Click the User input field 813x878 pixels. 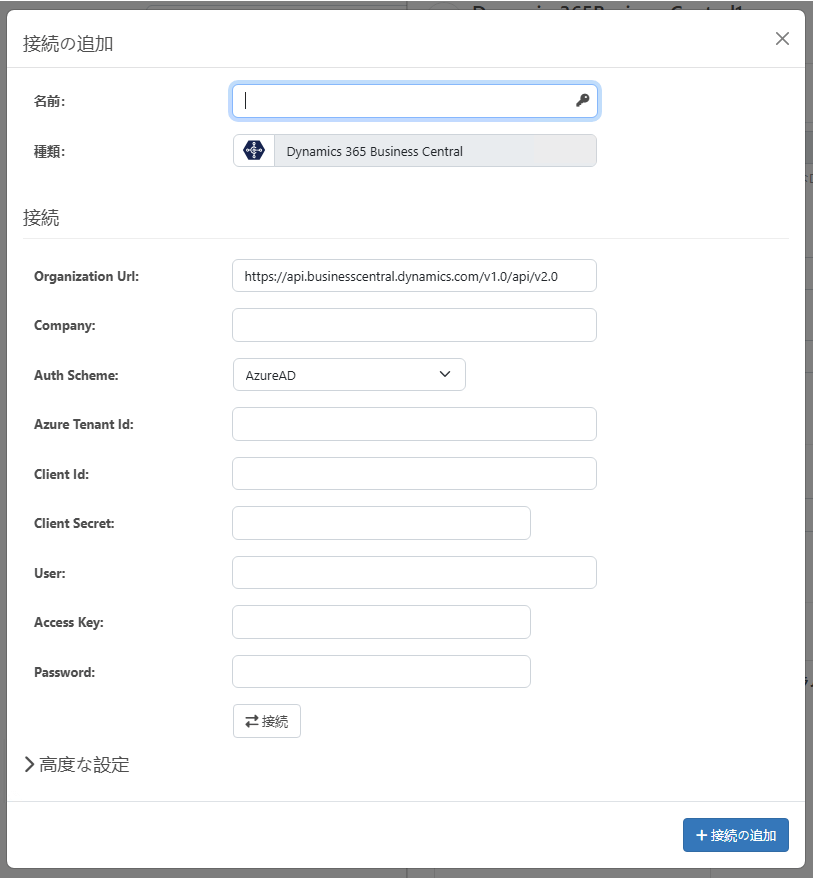click(414, 572)
